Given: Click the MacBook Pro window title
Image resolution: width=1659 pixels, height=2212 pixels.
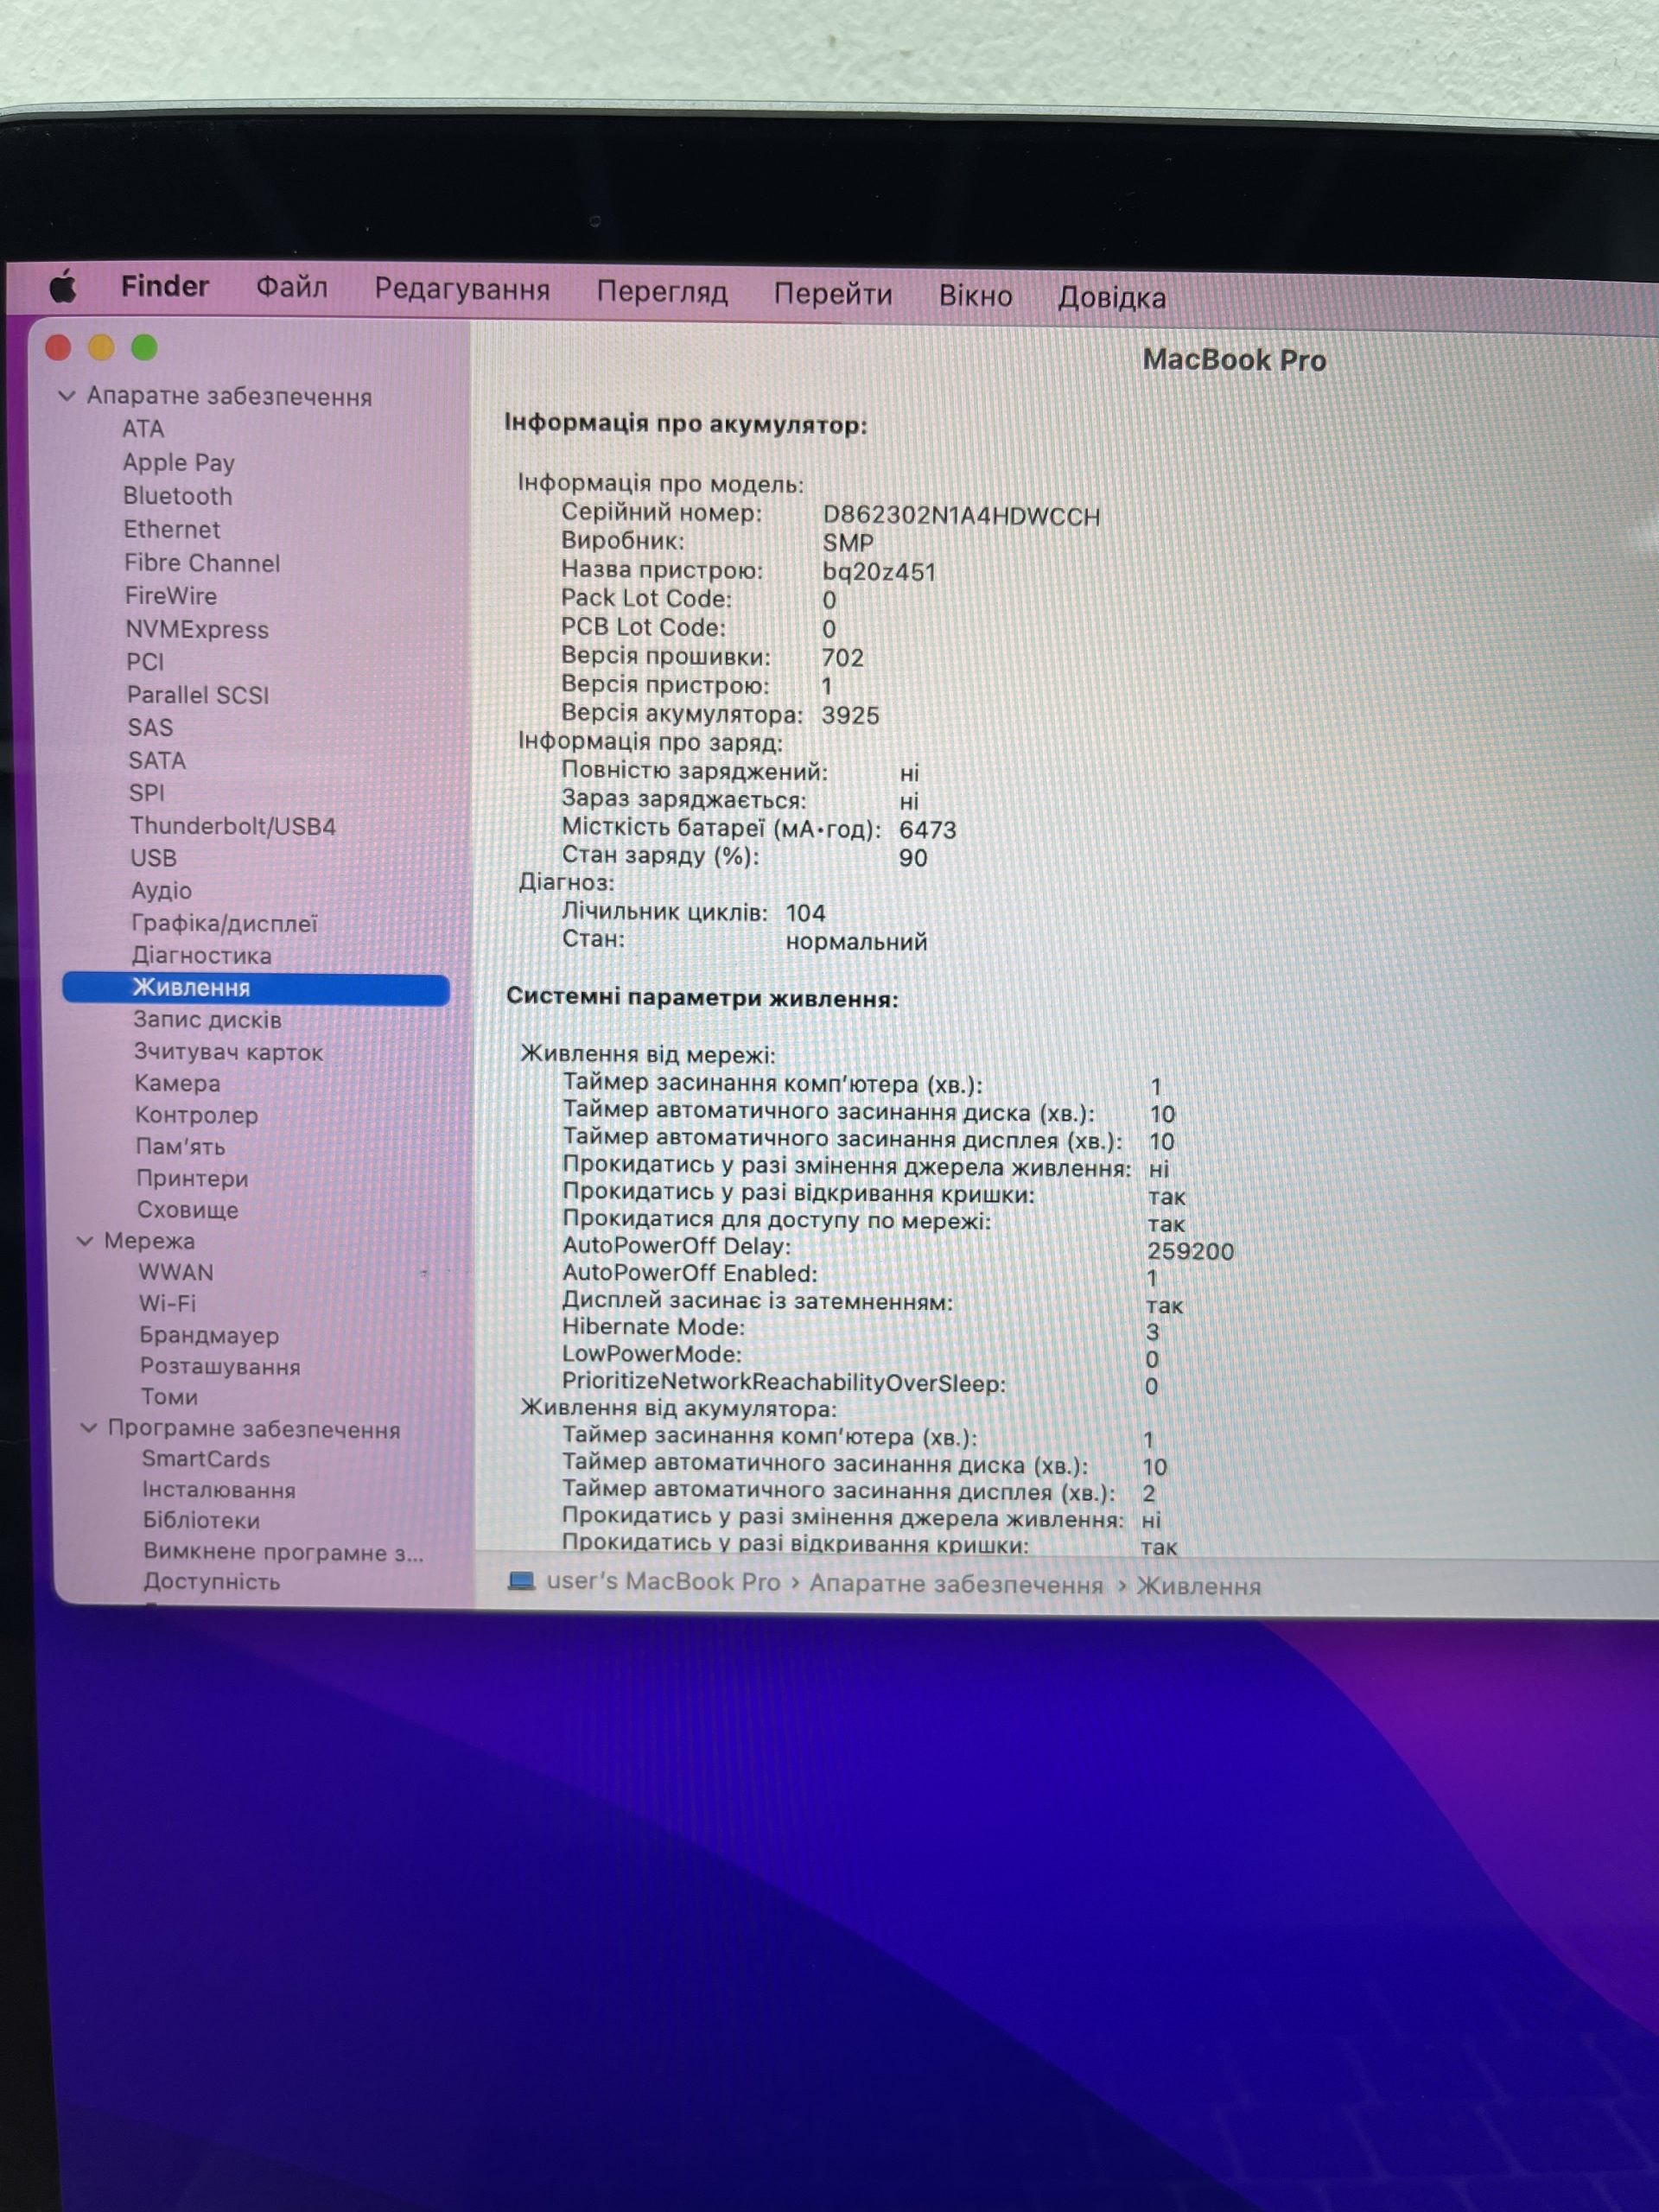Looking at the screenshot, I should click(x=1234, y=360).
